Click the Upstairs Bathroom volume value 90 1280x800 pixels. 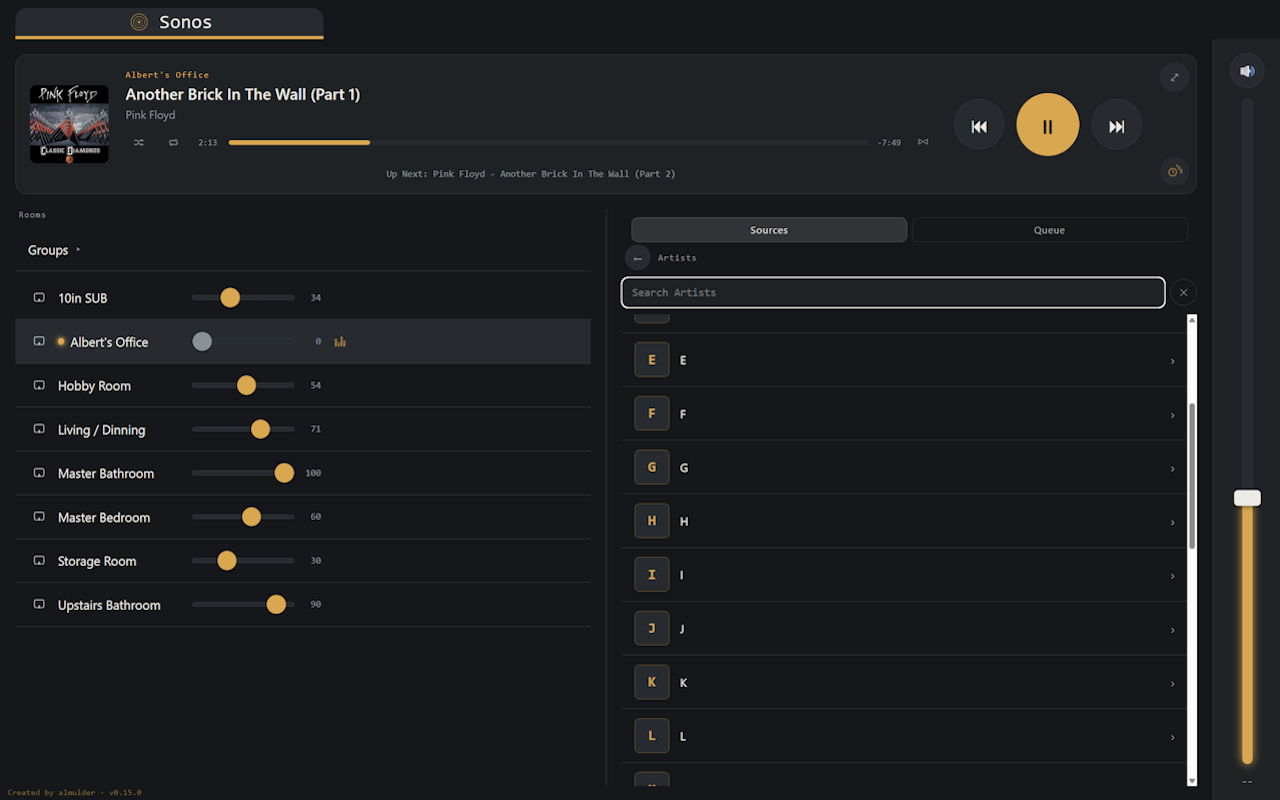[x=316, y=605]
